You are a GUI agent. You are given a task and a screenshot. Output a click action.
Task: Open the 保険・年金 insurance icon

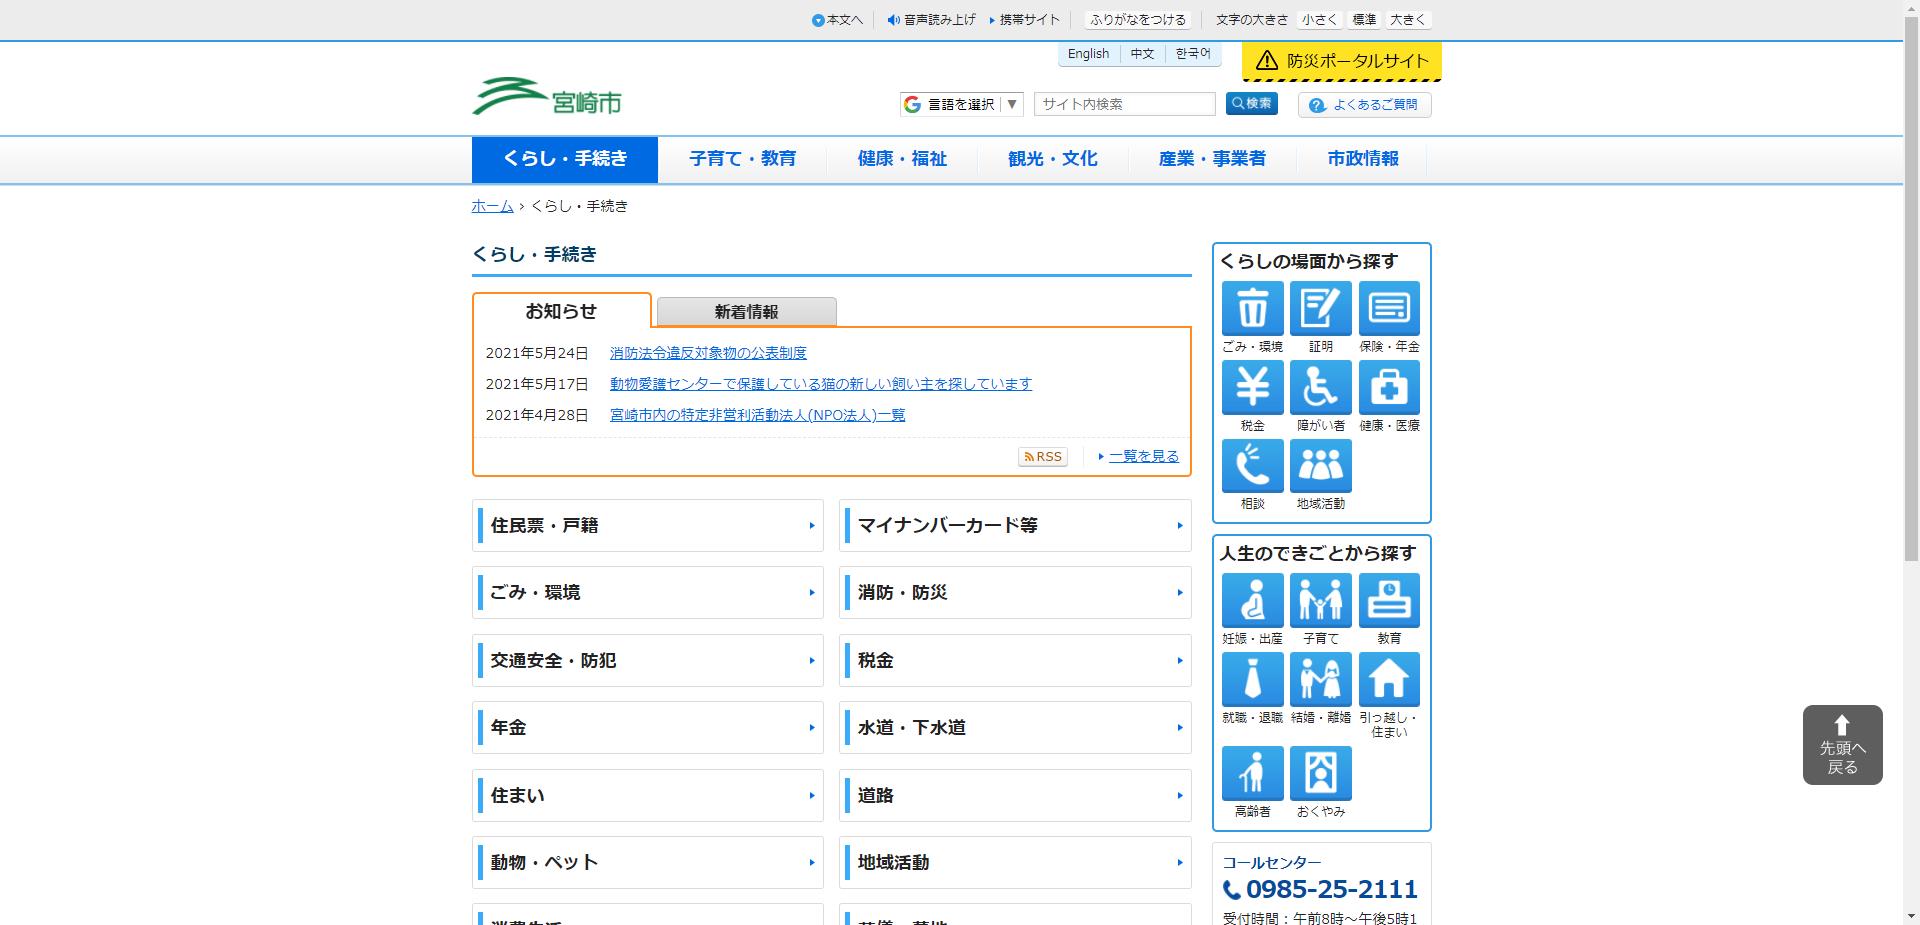(x=1388, y=308)
